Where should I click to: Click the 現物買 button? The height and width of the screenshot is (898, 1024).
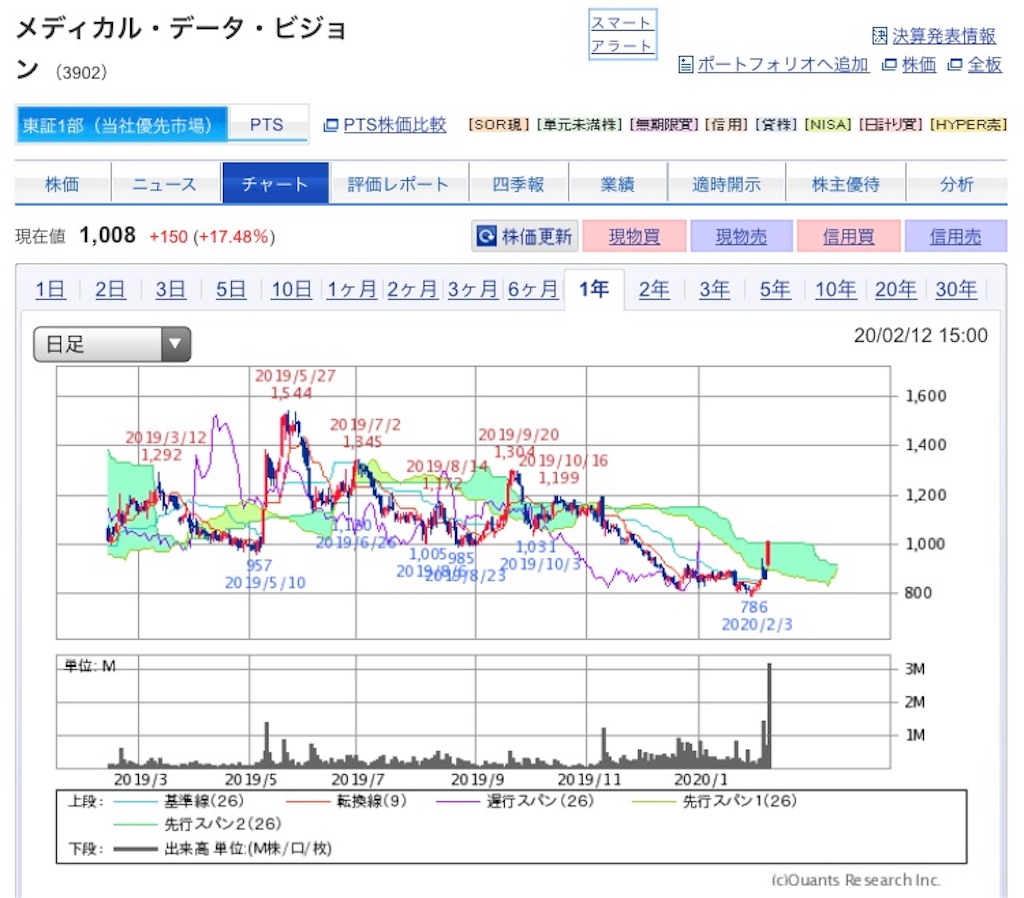[x=634, y=236]
